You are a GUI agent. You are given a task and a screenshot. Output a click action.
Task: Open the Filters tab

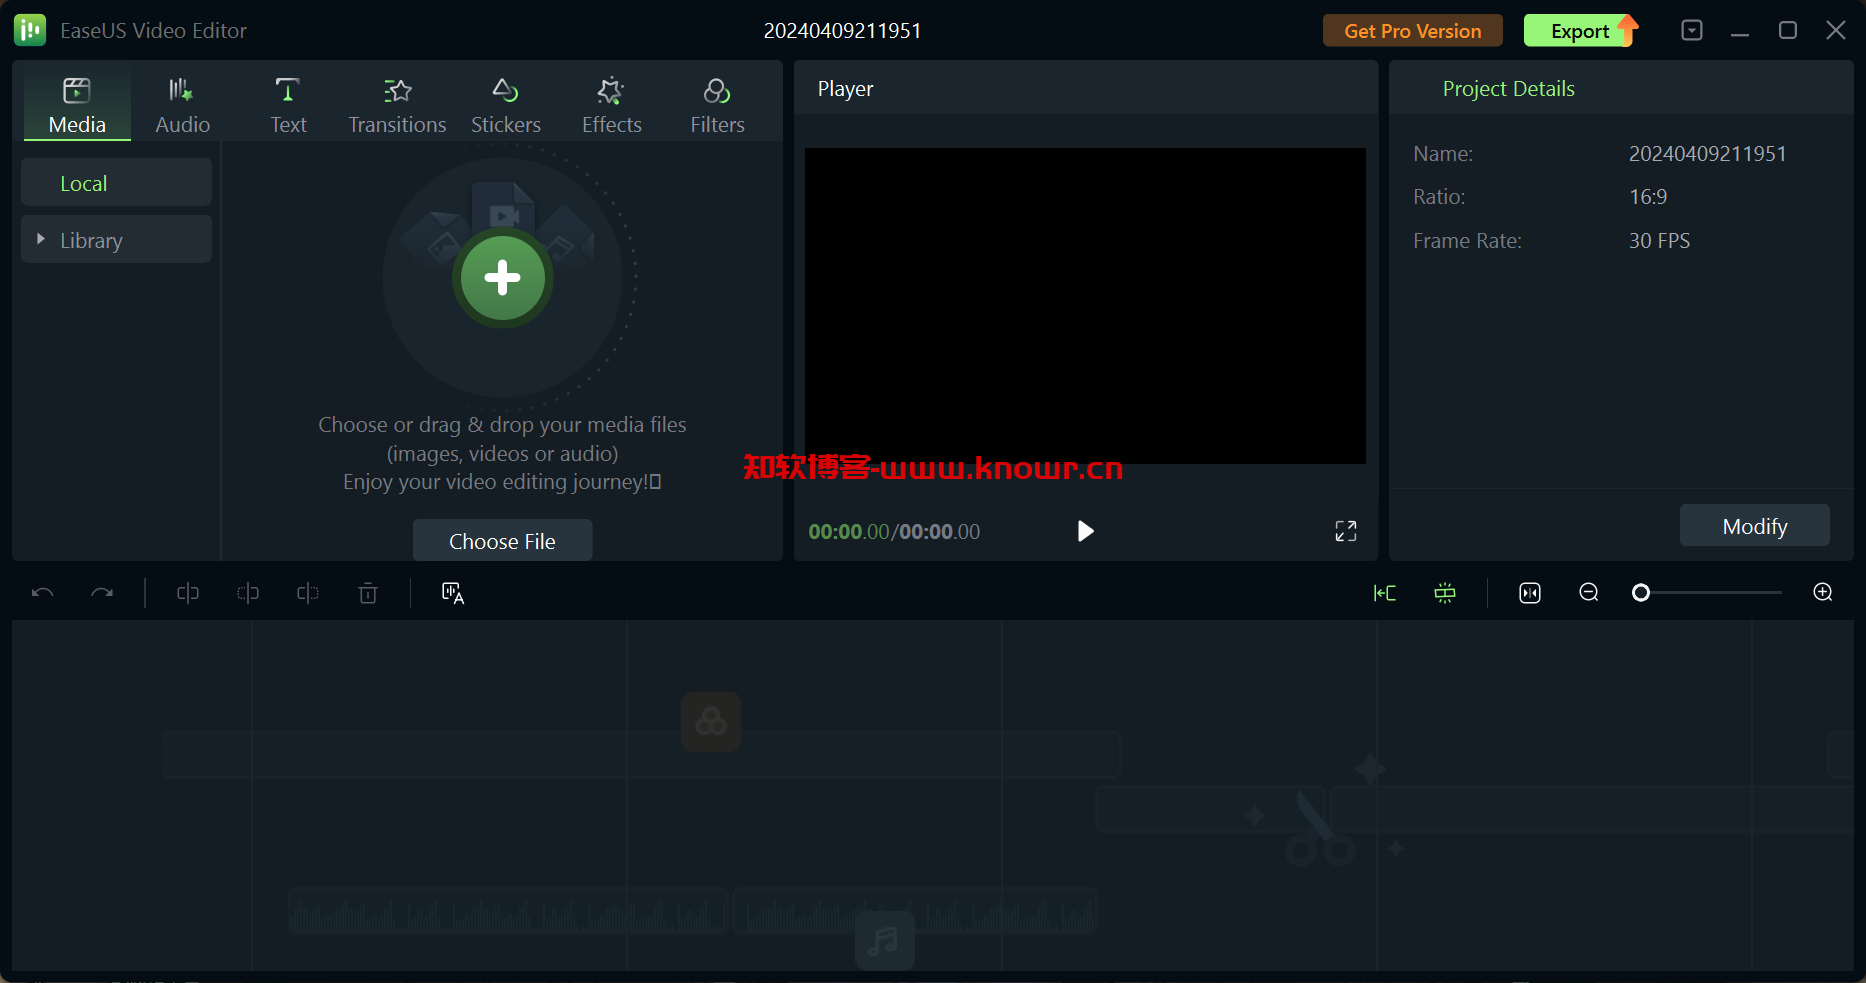click(x=718, y=105)
